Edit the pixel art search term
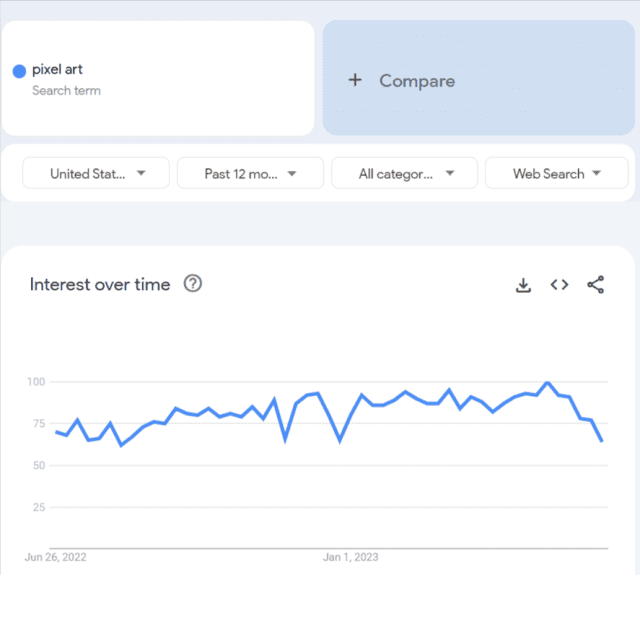Viewport: 640px width, 629px height. click(x=58, y=70)
